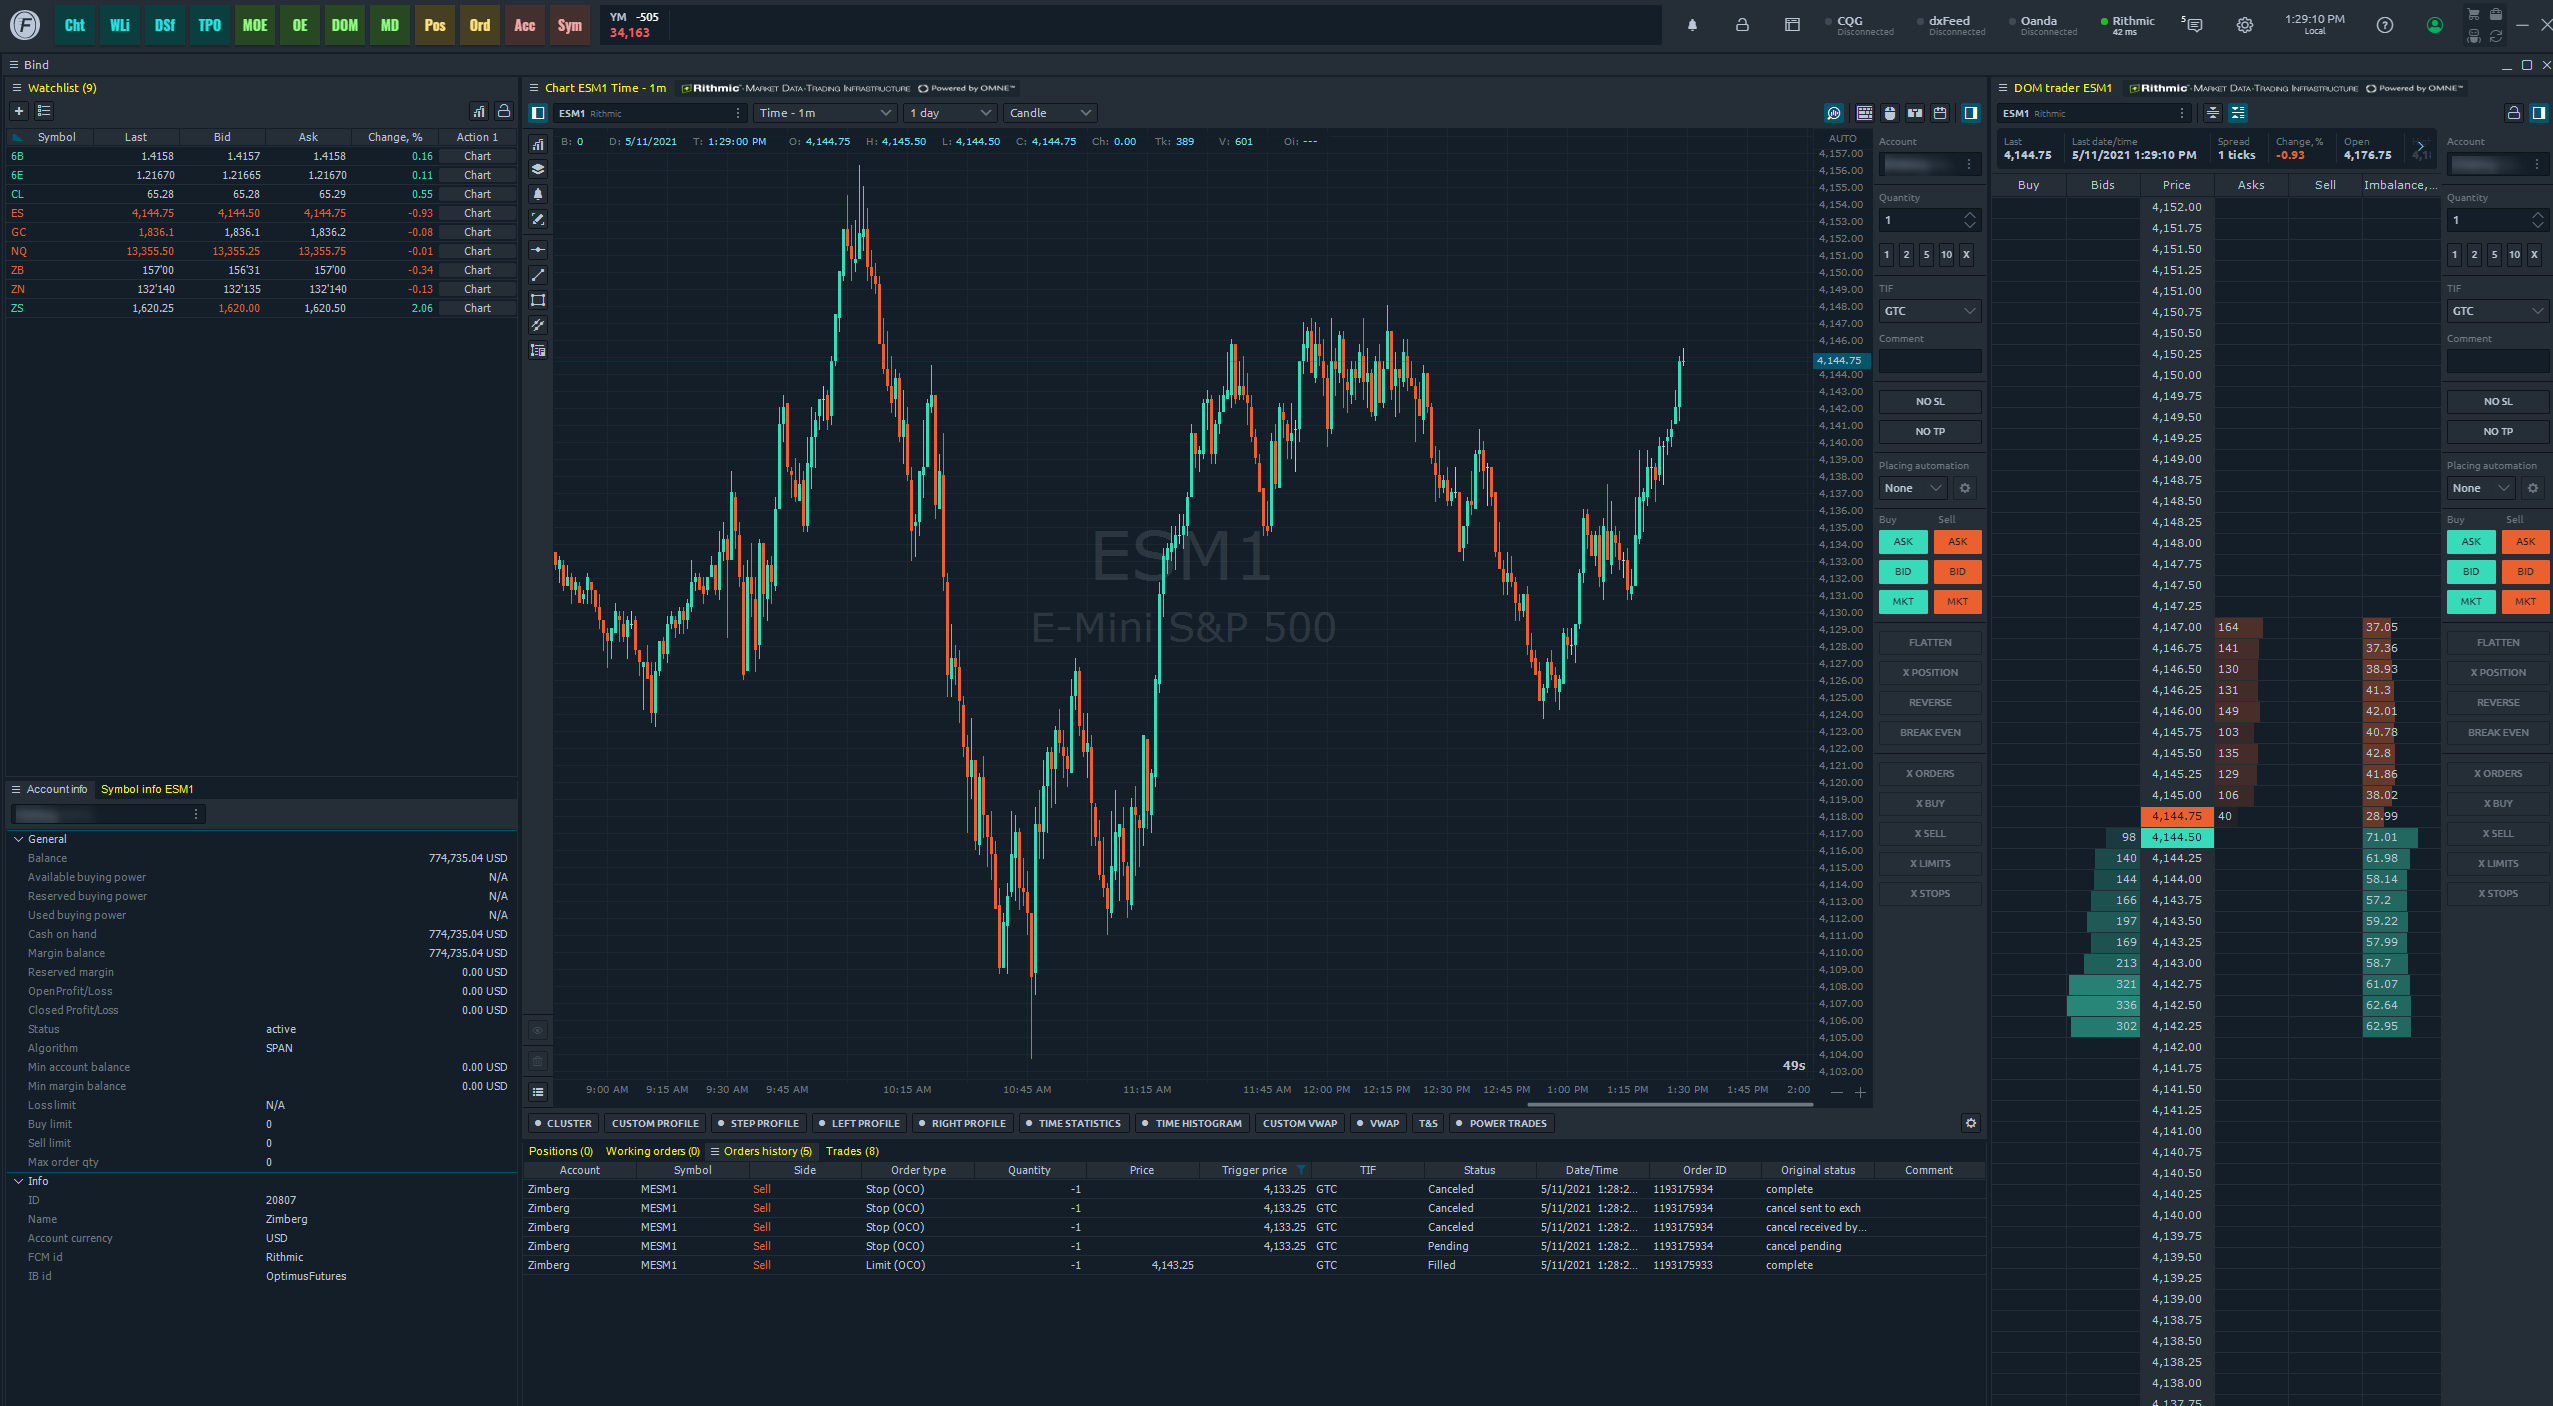Open the 1 day history range dropdown
2553x1406 pixels.
click(x=950, y=113)
